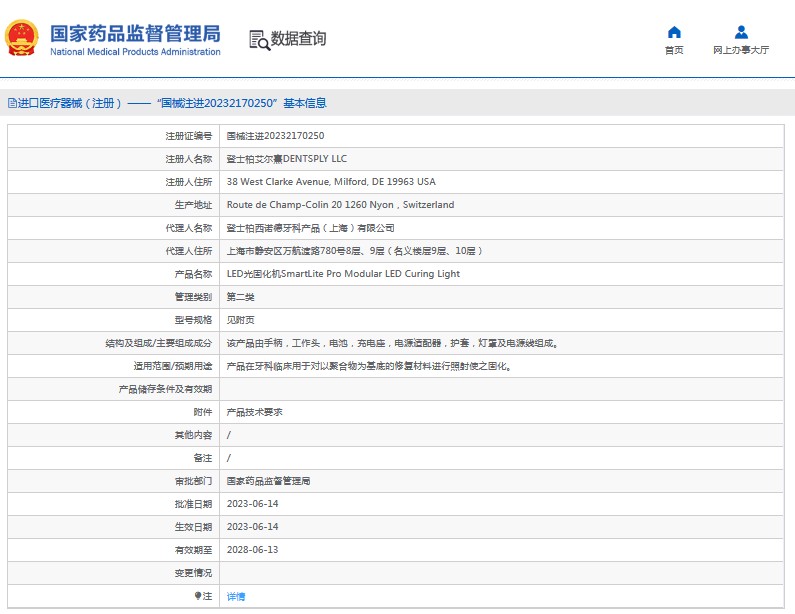Image resolution: width=795 pixels, height=614 pixels.
Task: Click the 附件 label
Action: pos(202,412)
